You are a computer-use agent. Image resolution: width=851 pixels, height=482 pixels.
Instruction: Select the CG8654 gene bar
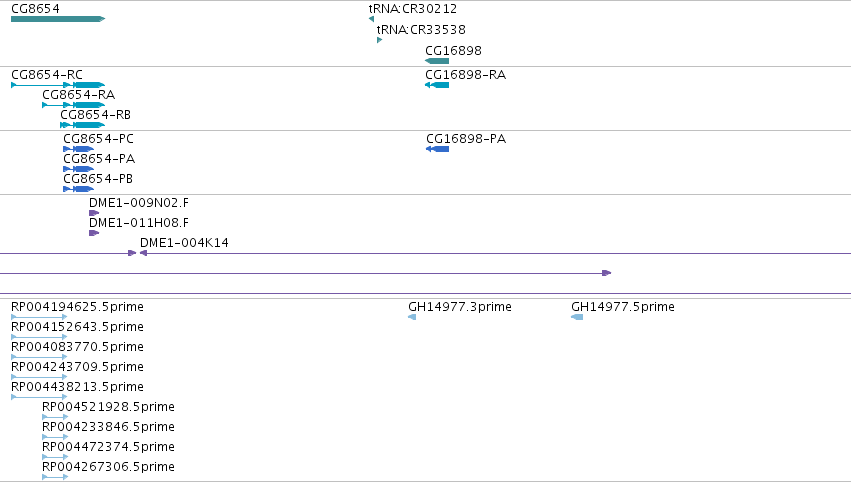point(58,19)
